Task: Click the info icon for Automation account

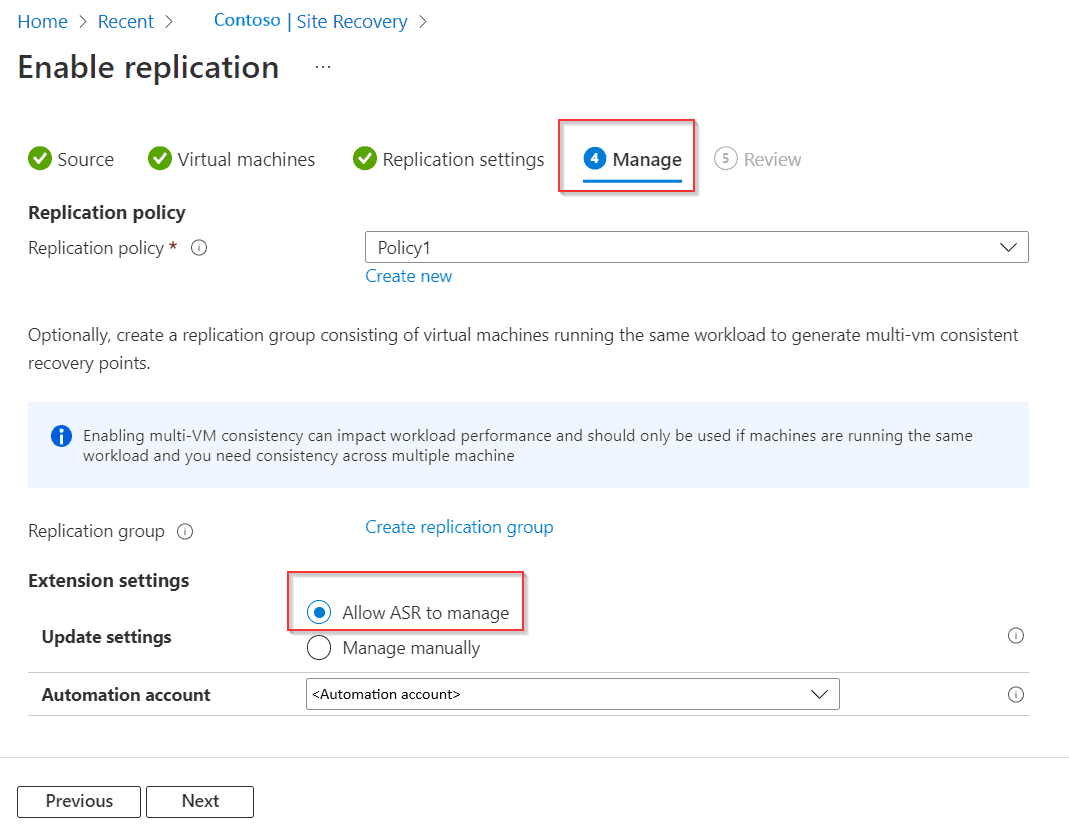Action: pos(1016,694)
